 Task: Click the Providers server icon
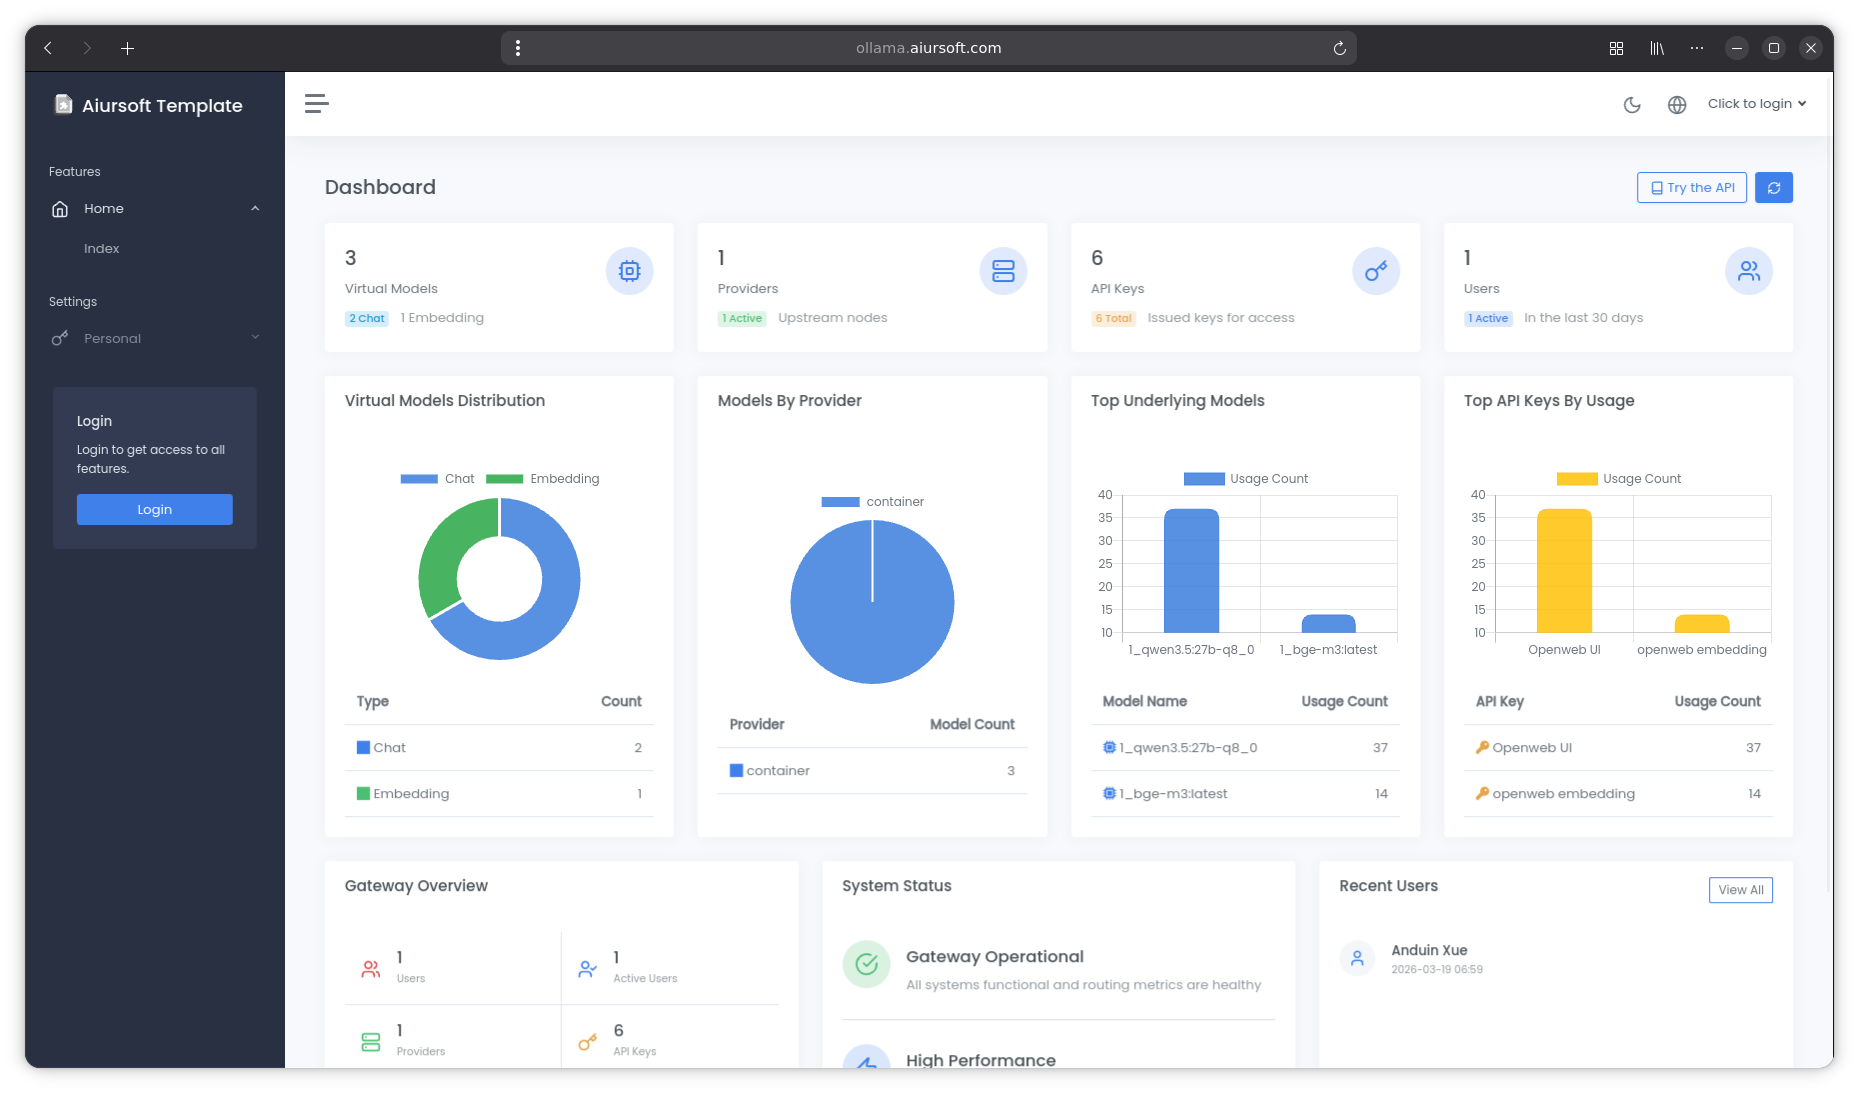(x=1002, y=271)
